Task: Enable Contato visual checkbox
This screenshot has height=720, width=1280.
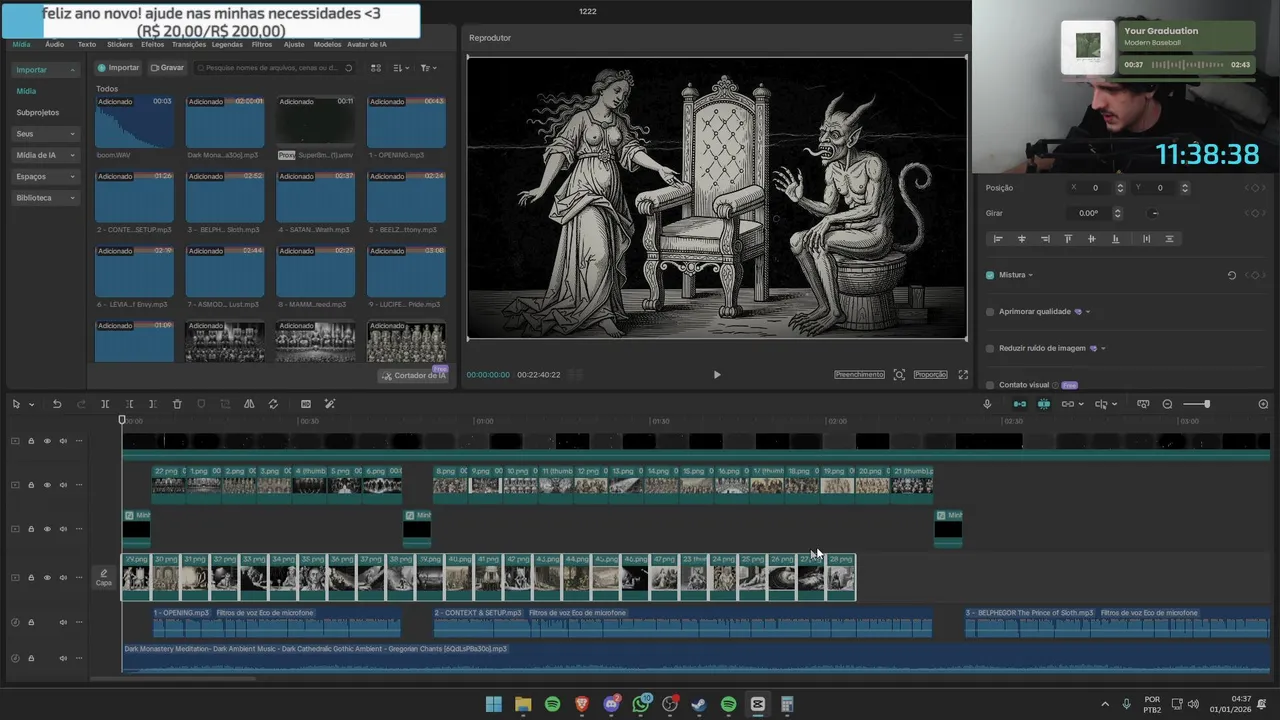Action: (x=990, y=385)
